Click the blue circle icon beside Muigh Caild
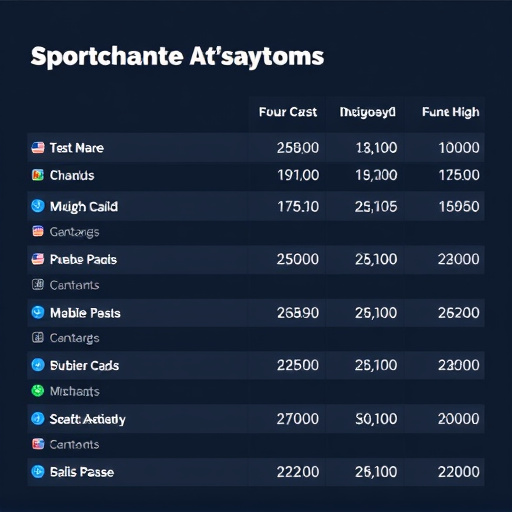Screen dimensions: 512x512 pos(38,206)
